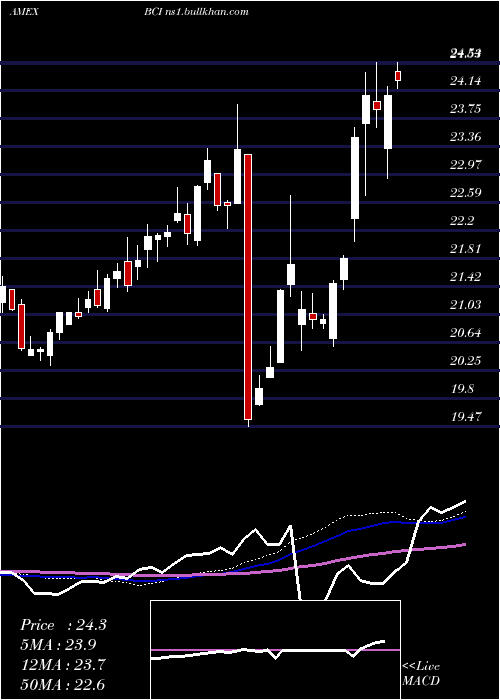Click the 23.36 price axis label
The height and width of the screenshot is (700, 500).
click(466, 137)
